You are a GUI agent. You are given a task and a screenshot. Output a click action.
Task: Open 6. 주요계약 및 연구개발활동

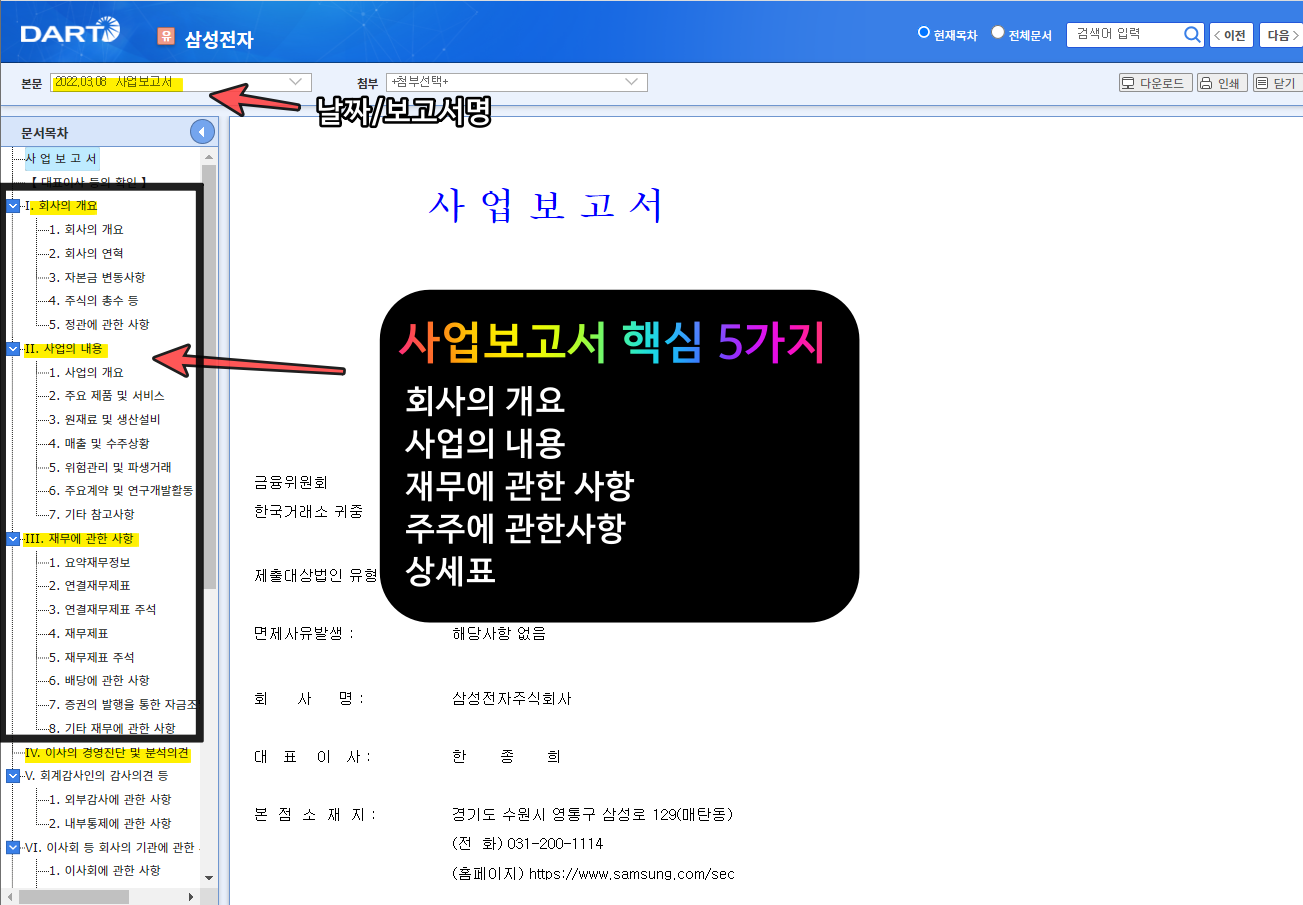pyautogui.click(x=121, y=491)
